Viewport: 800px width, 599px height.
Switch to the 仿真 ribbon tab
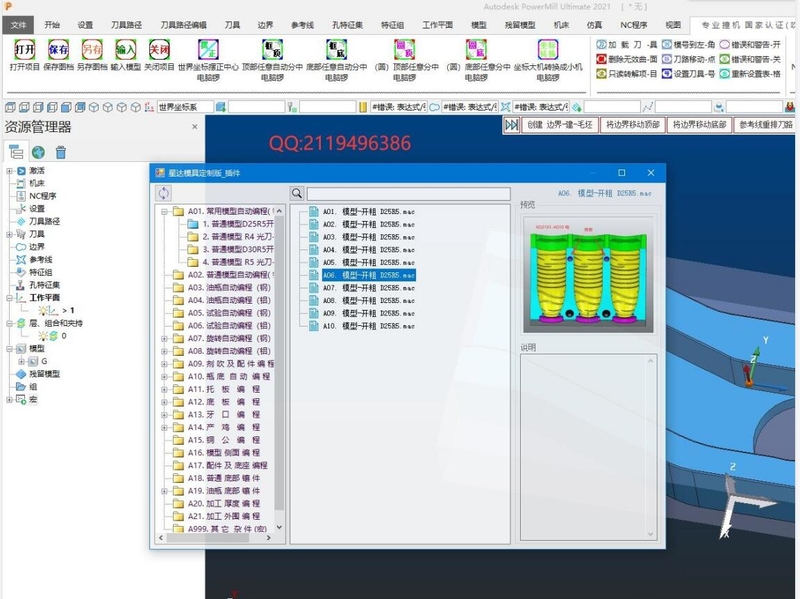pyautogui.click(x=594, y=24)
